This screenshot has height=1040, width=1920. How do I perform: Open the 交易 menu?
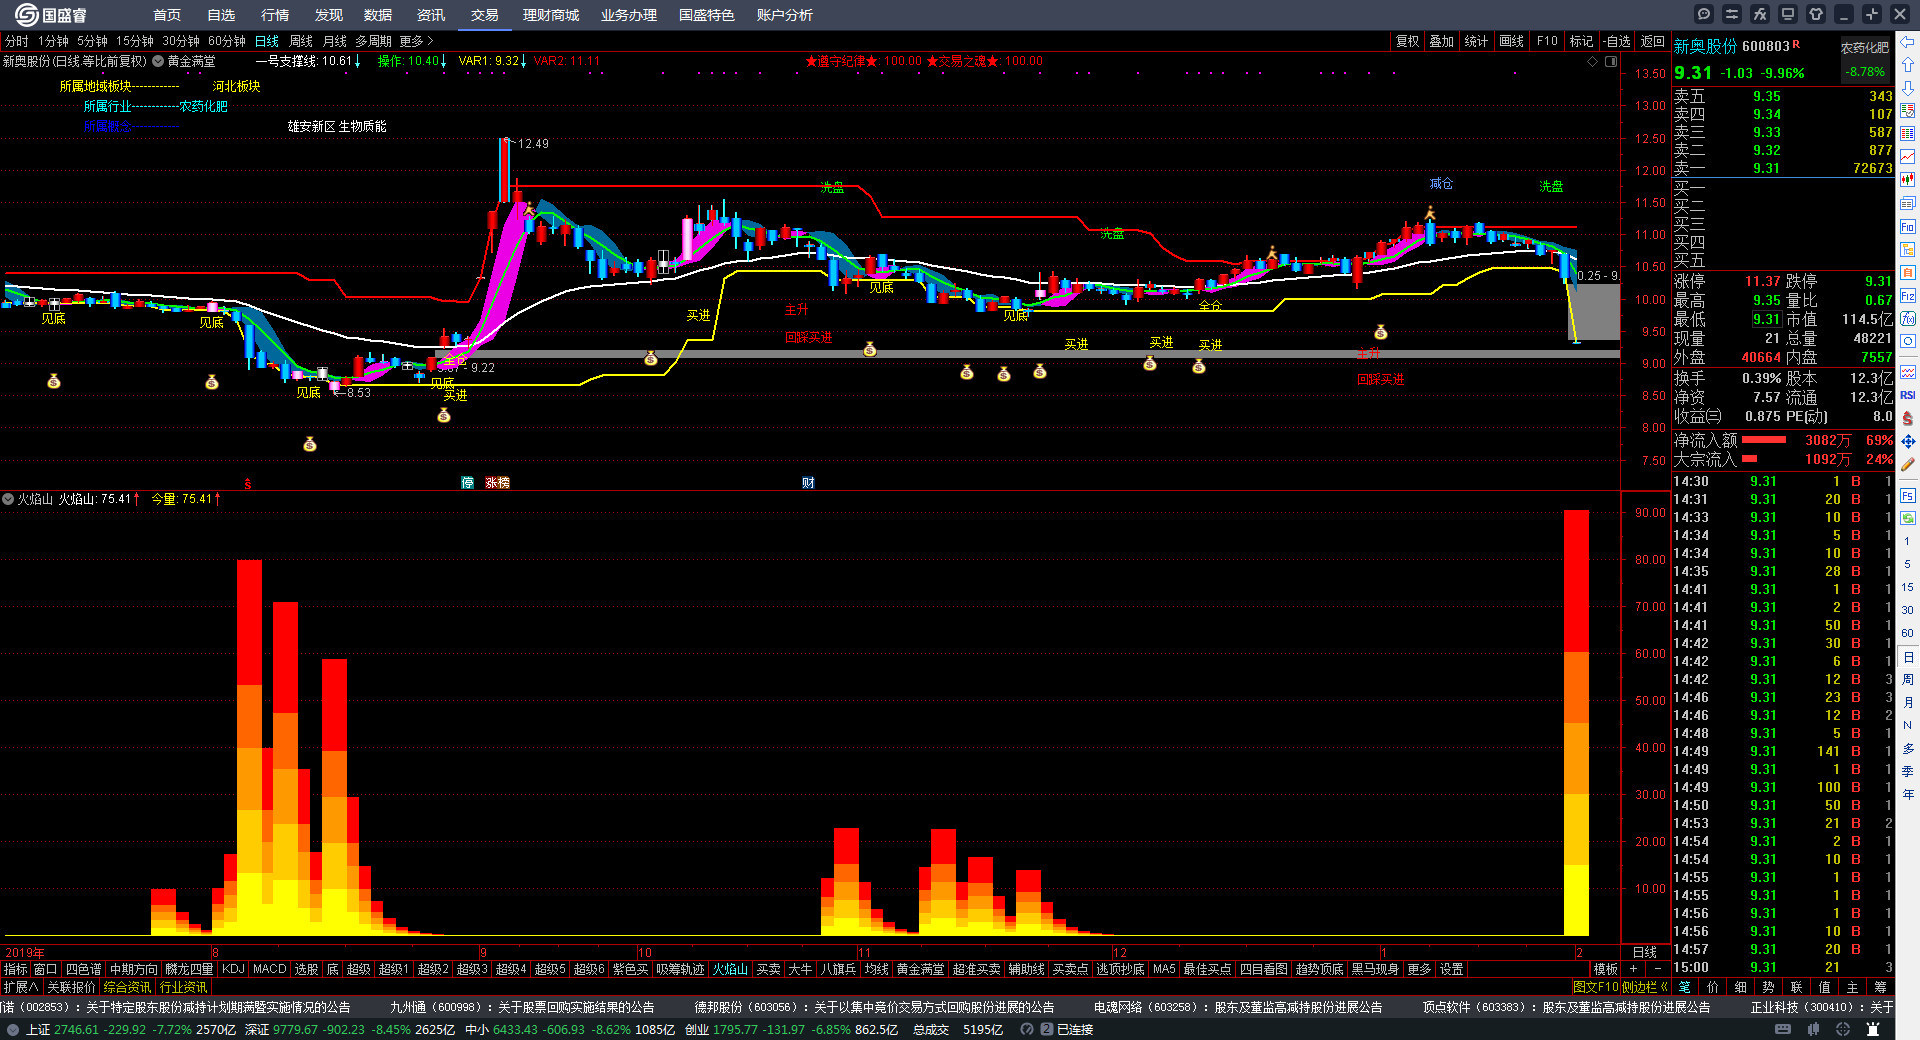(485, 15)
